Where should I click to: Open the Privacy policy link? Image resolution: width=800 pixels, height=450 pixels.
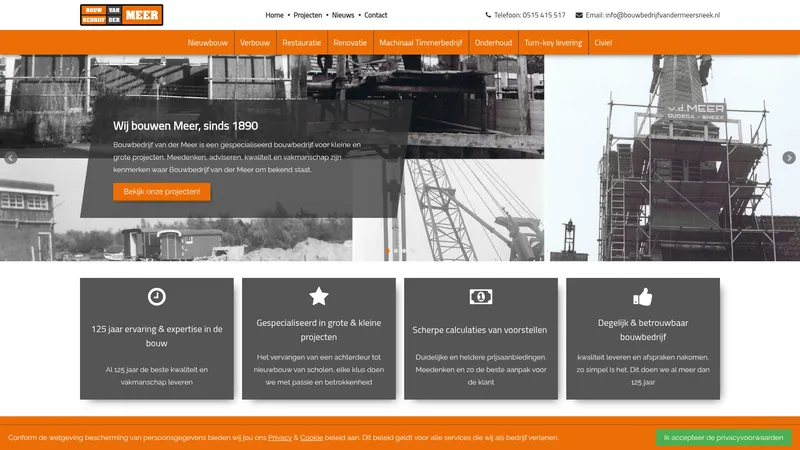pyautogui.click(x=280, y=438)
